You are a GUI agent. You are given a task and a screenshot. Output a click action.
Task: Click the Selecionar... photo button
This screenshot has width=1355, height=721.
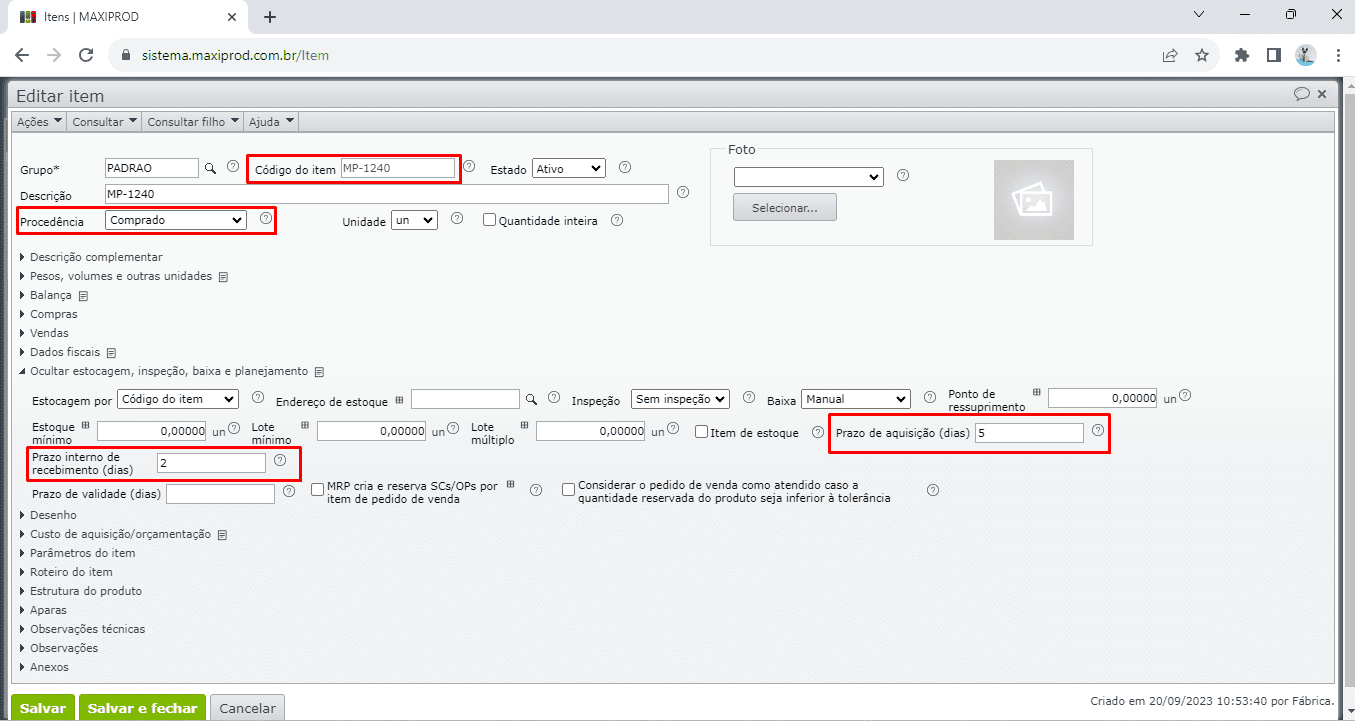point(785,207)
